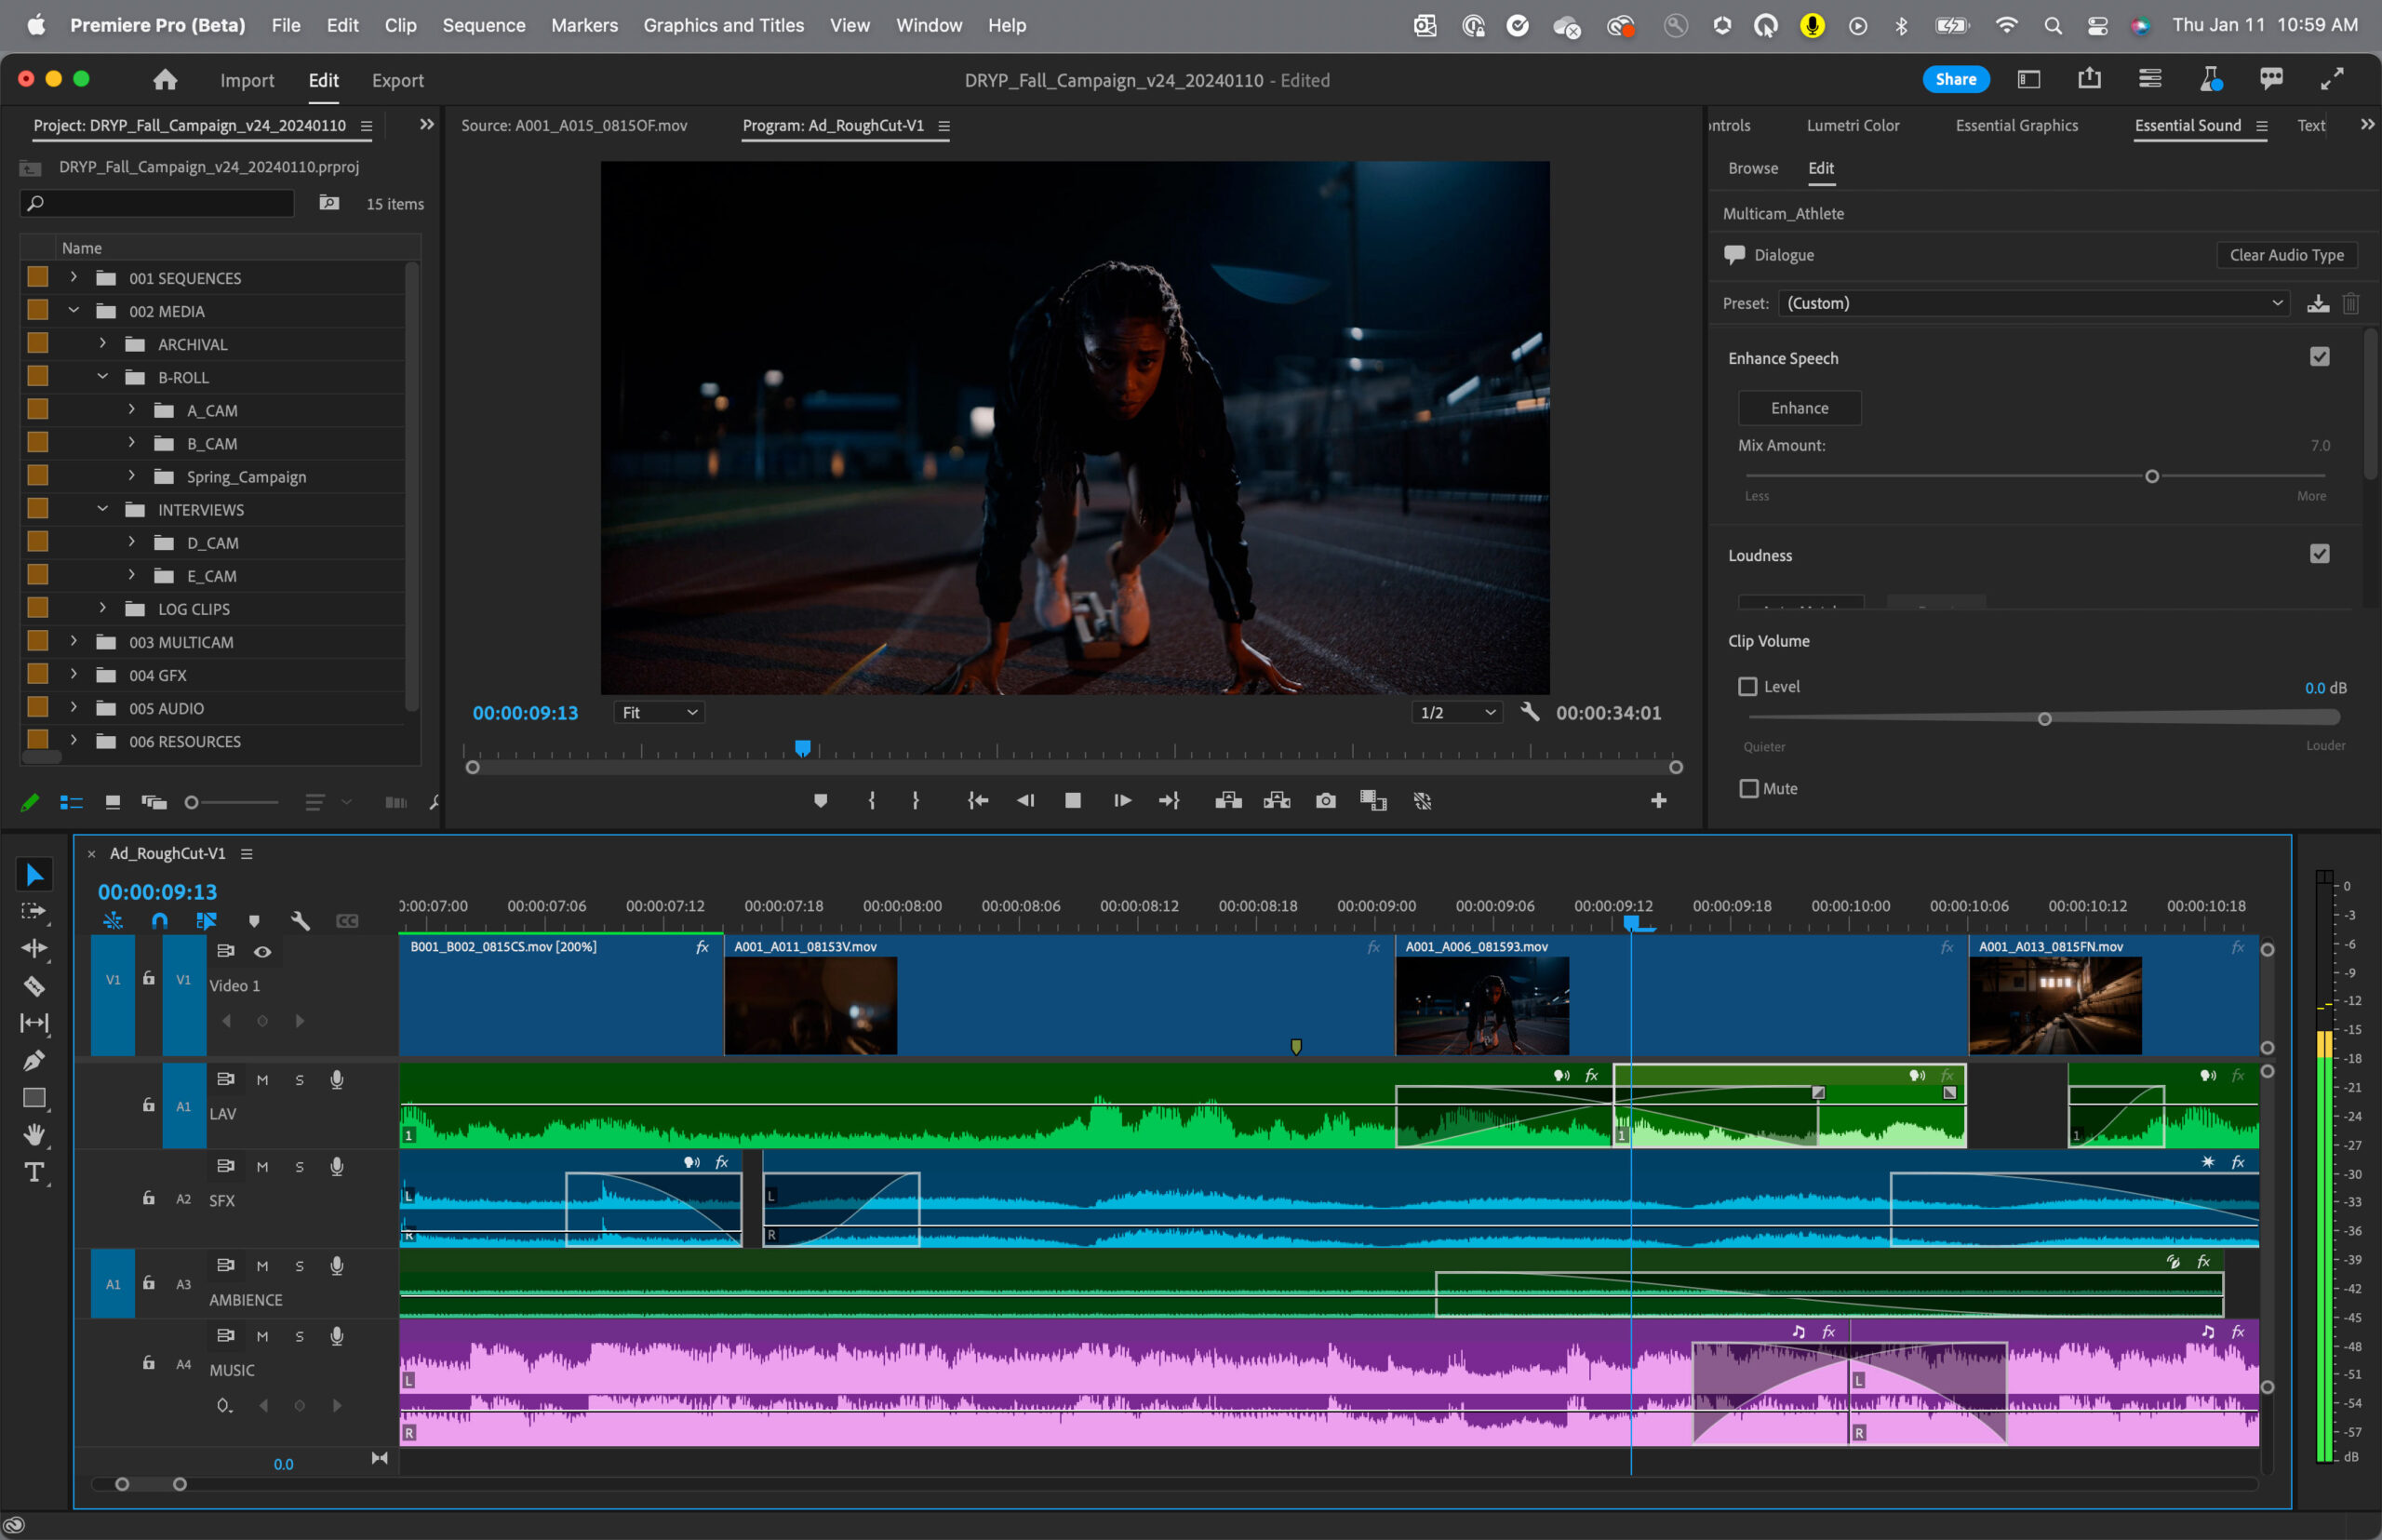The image size is (2382, 1540).
Task: Toggle Snap in Timeline magnet icon
Action: click(159, 920)
